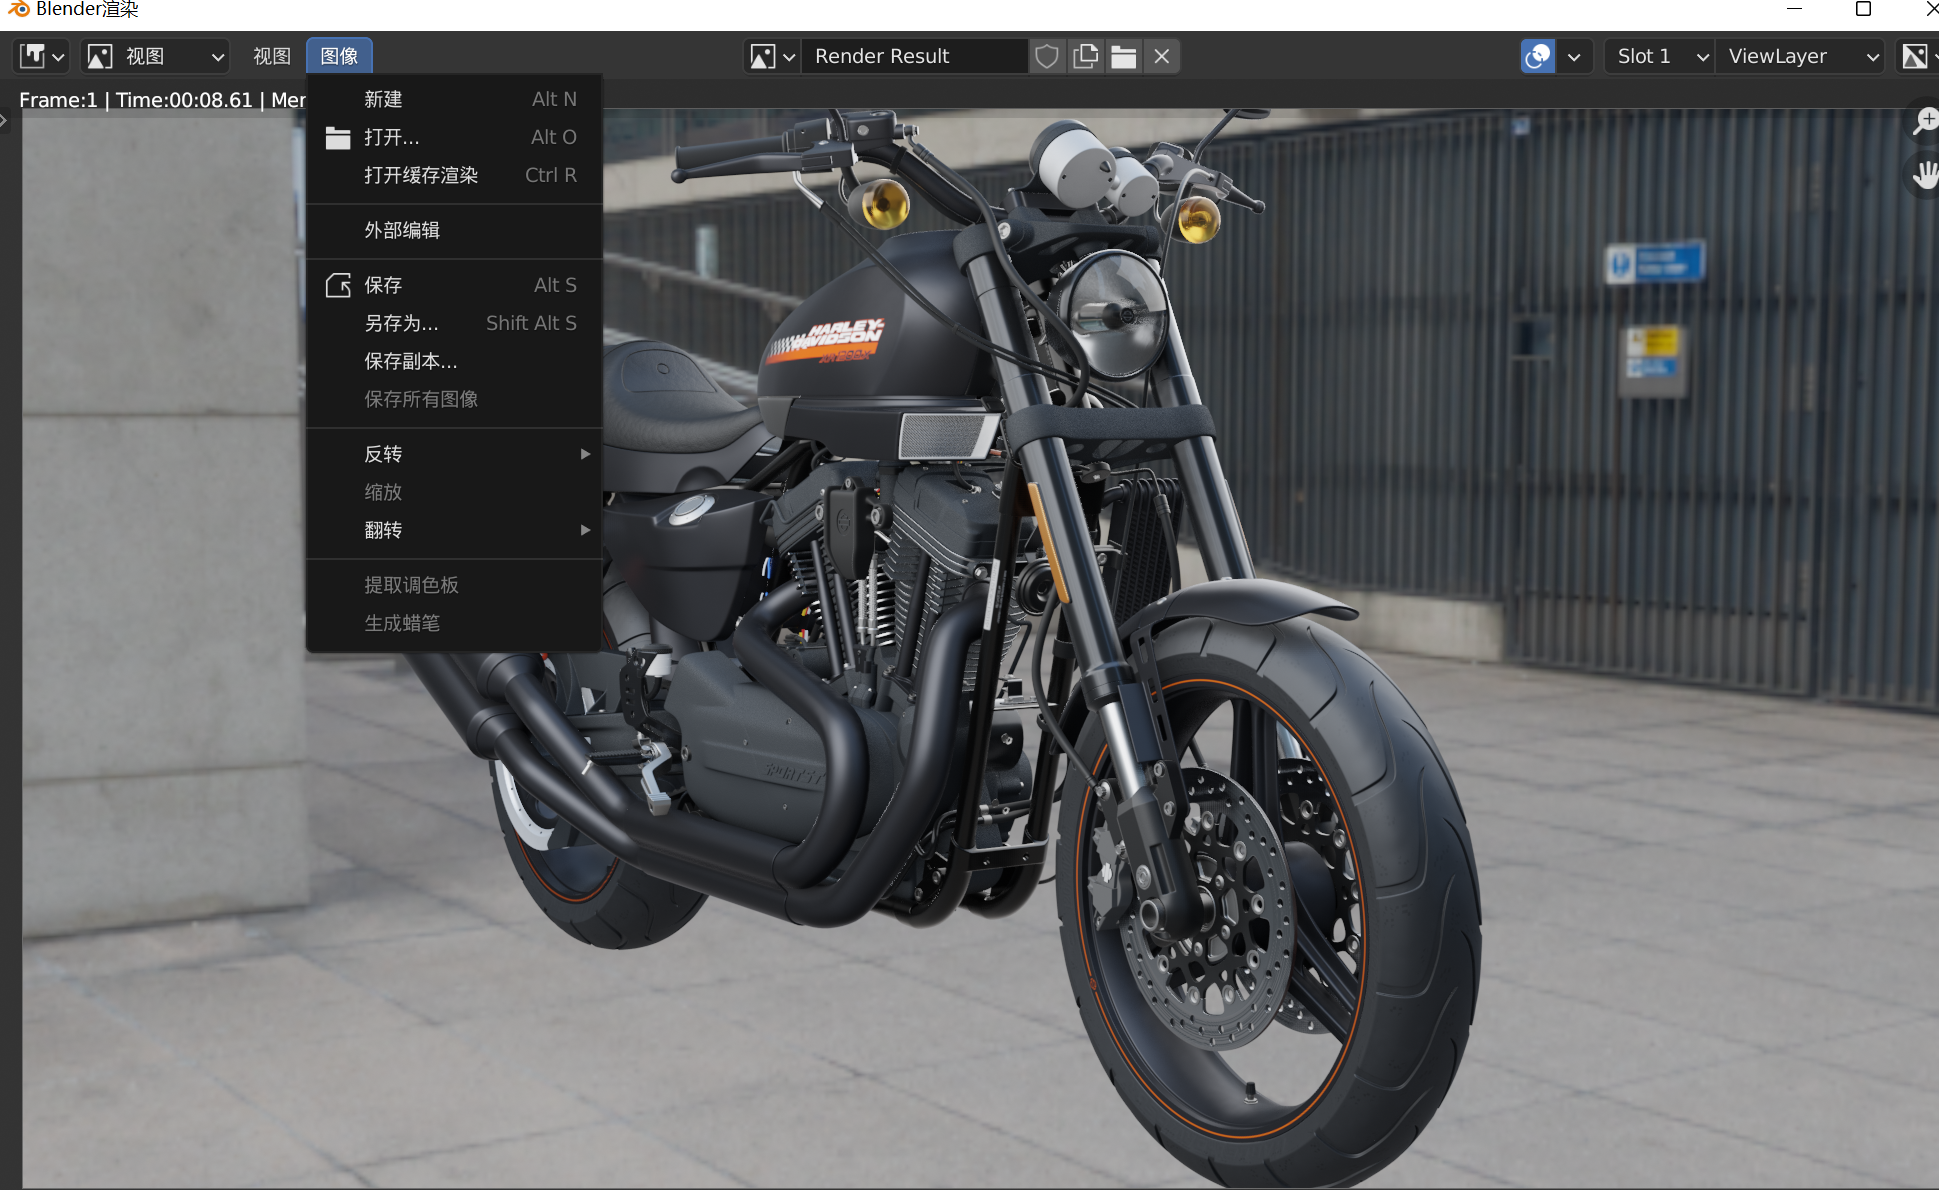
Task: Toggle the fake user shield icon
Action: tap(1047, 56)
